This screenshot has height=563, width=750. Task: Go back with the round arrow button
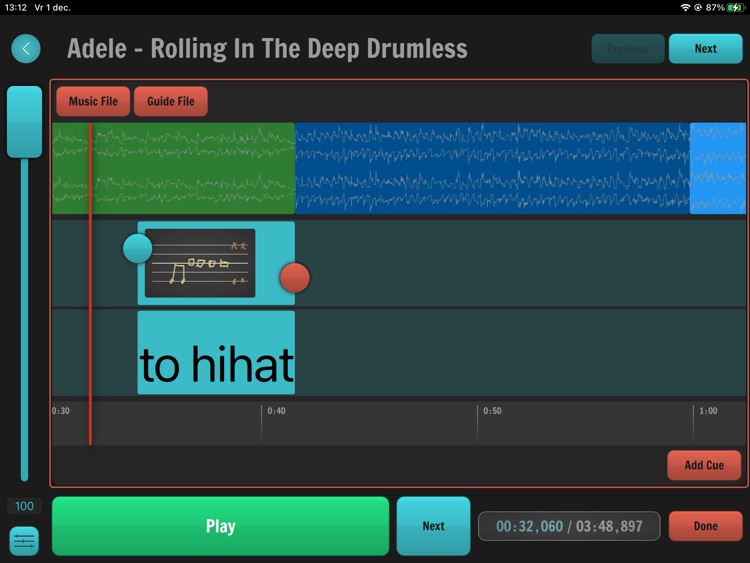26,48
